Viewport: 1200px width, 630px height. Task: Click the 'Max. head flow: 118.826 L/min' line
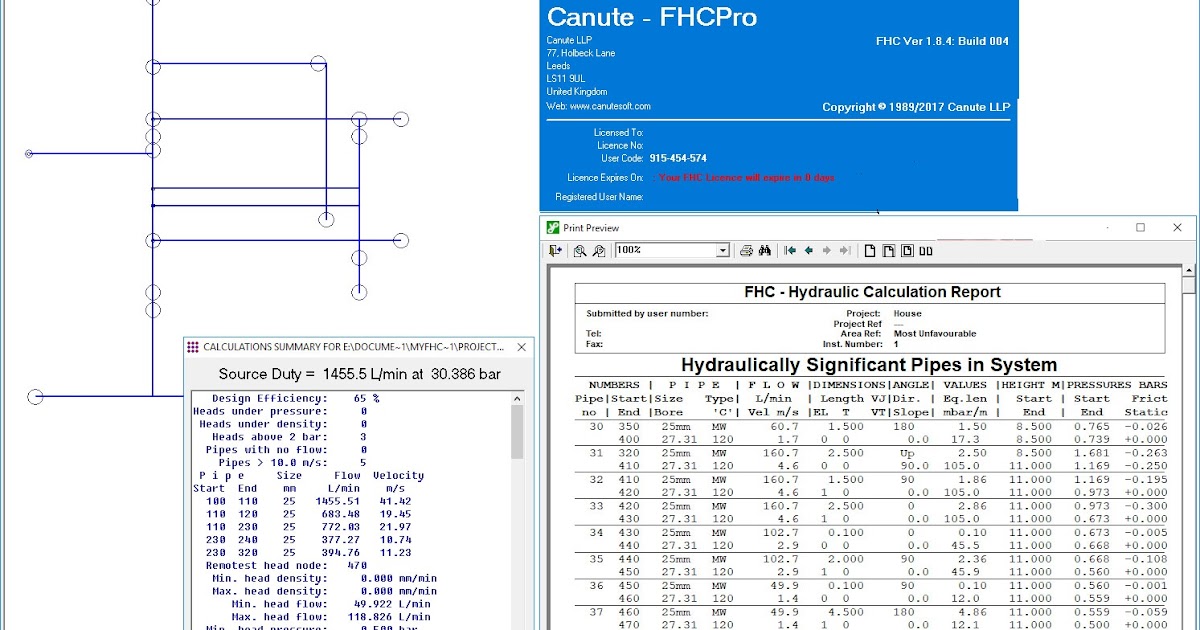(x=331, y=617)
